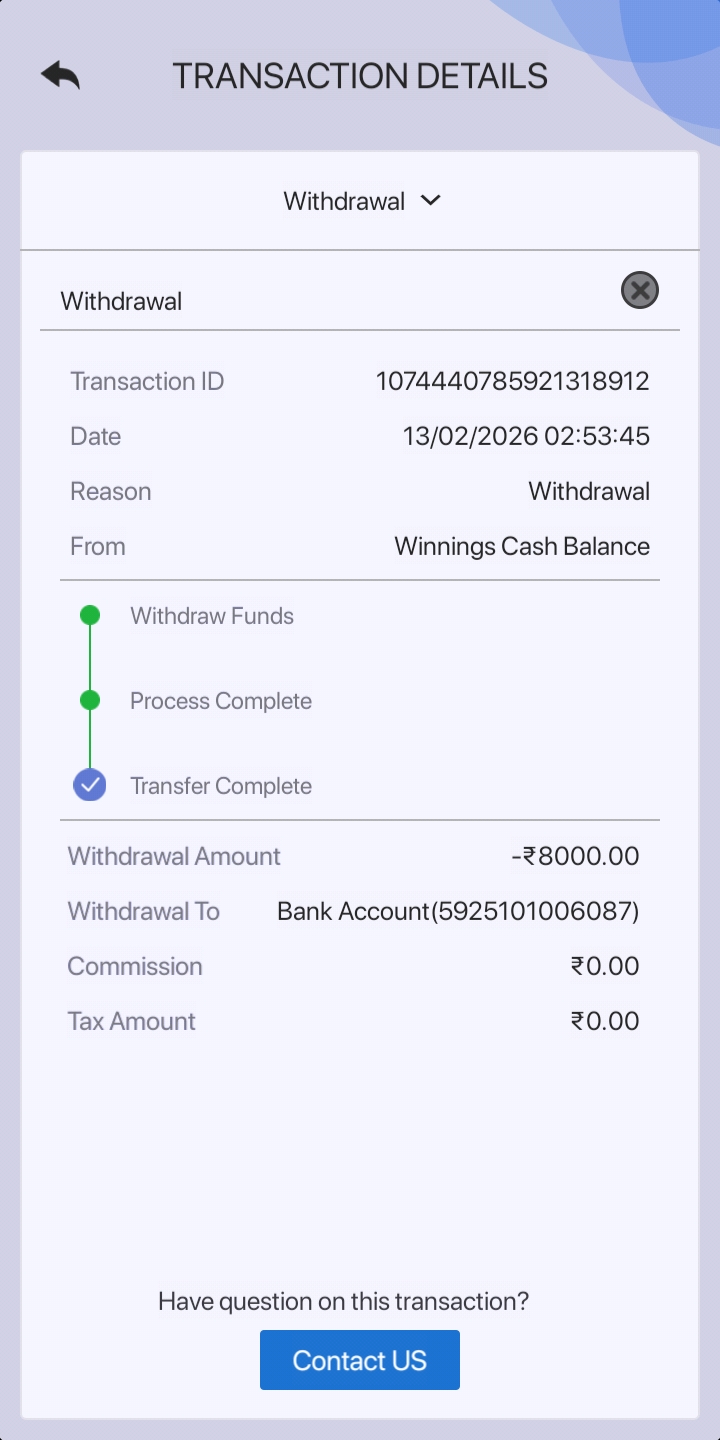Tap the Transfer Complete step label

(x=221, y=786)
